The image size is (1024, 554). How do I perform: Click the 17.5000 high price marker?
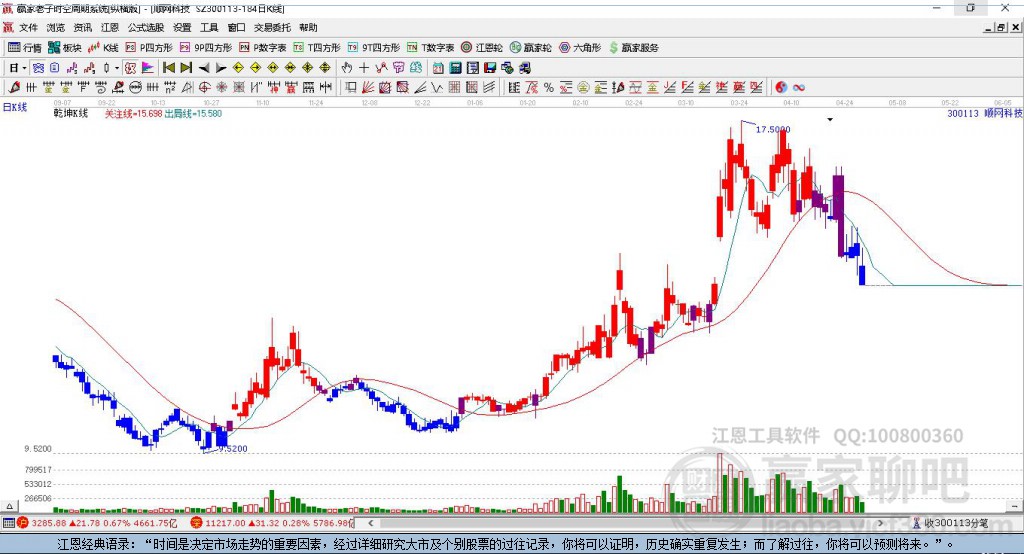click(x=773, y=129)
